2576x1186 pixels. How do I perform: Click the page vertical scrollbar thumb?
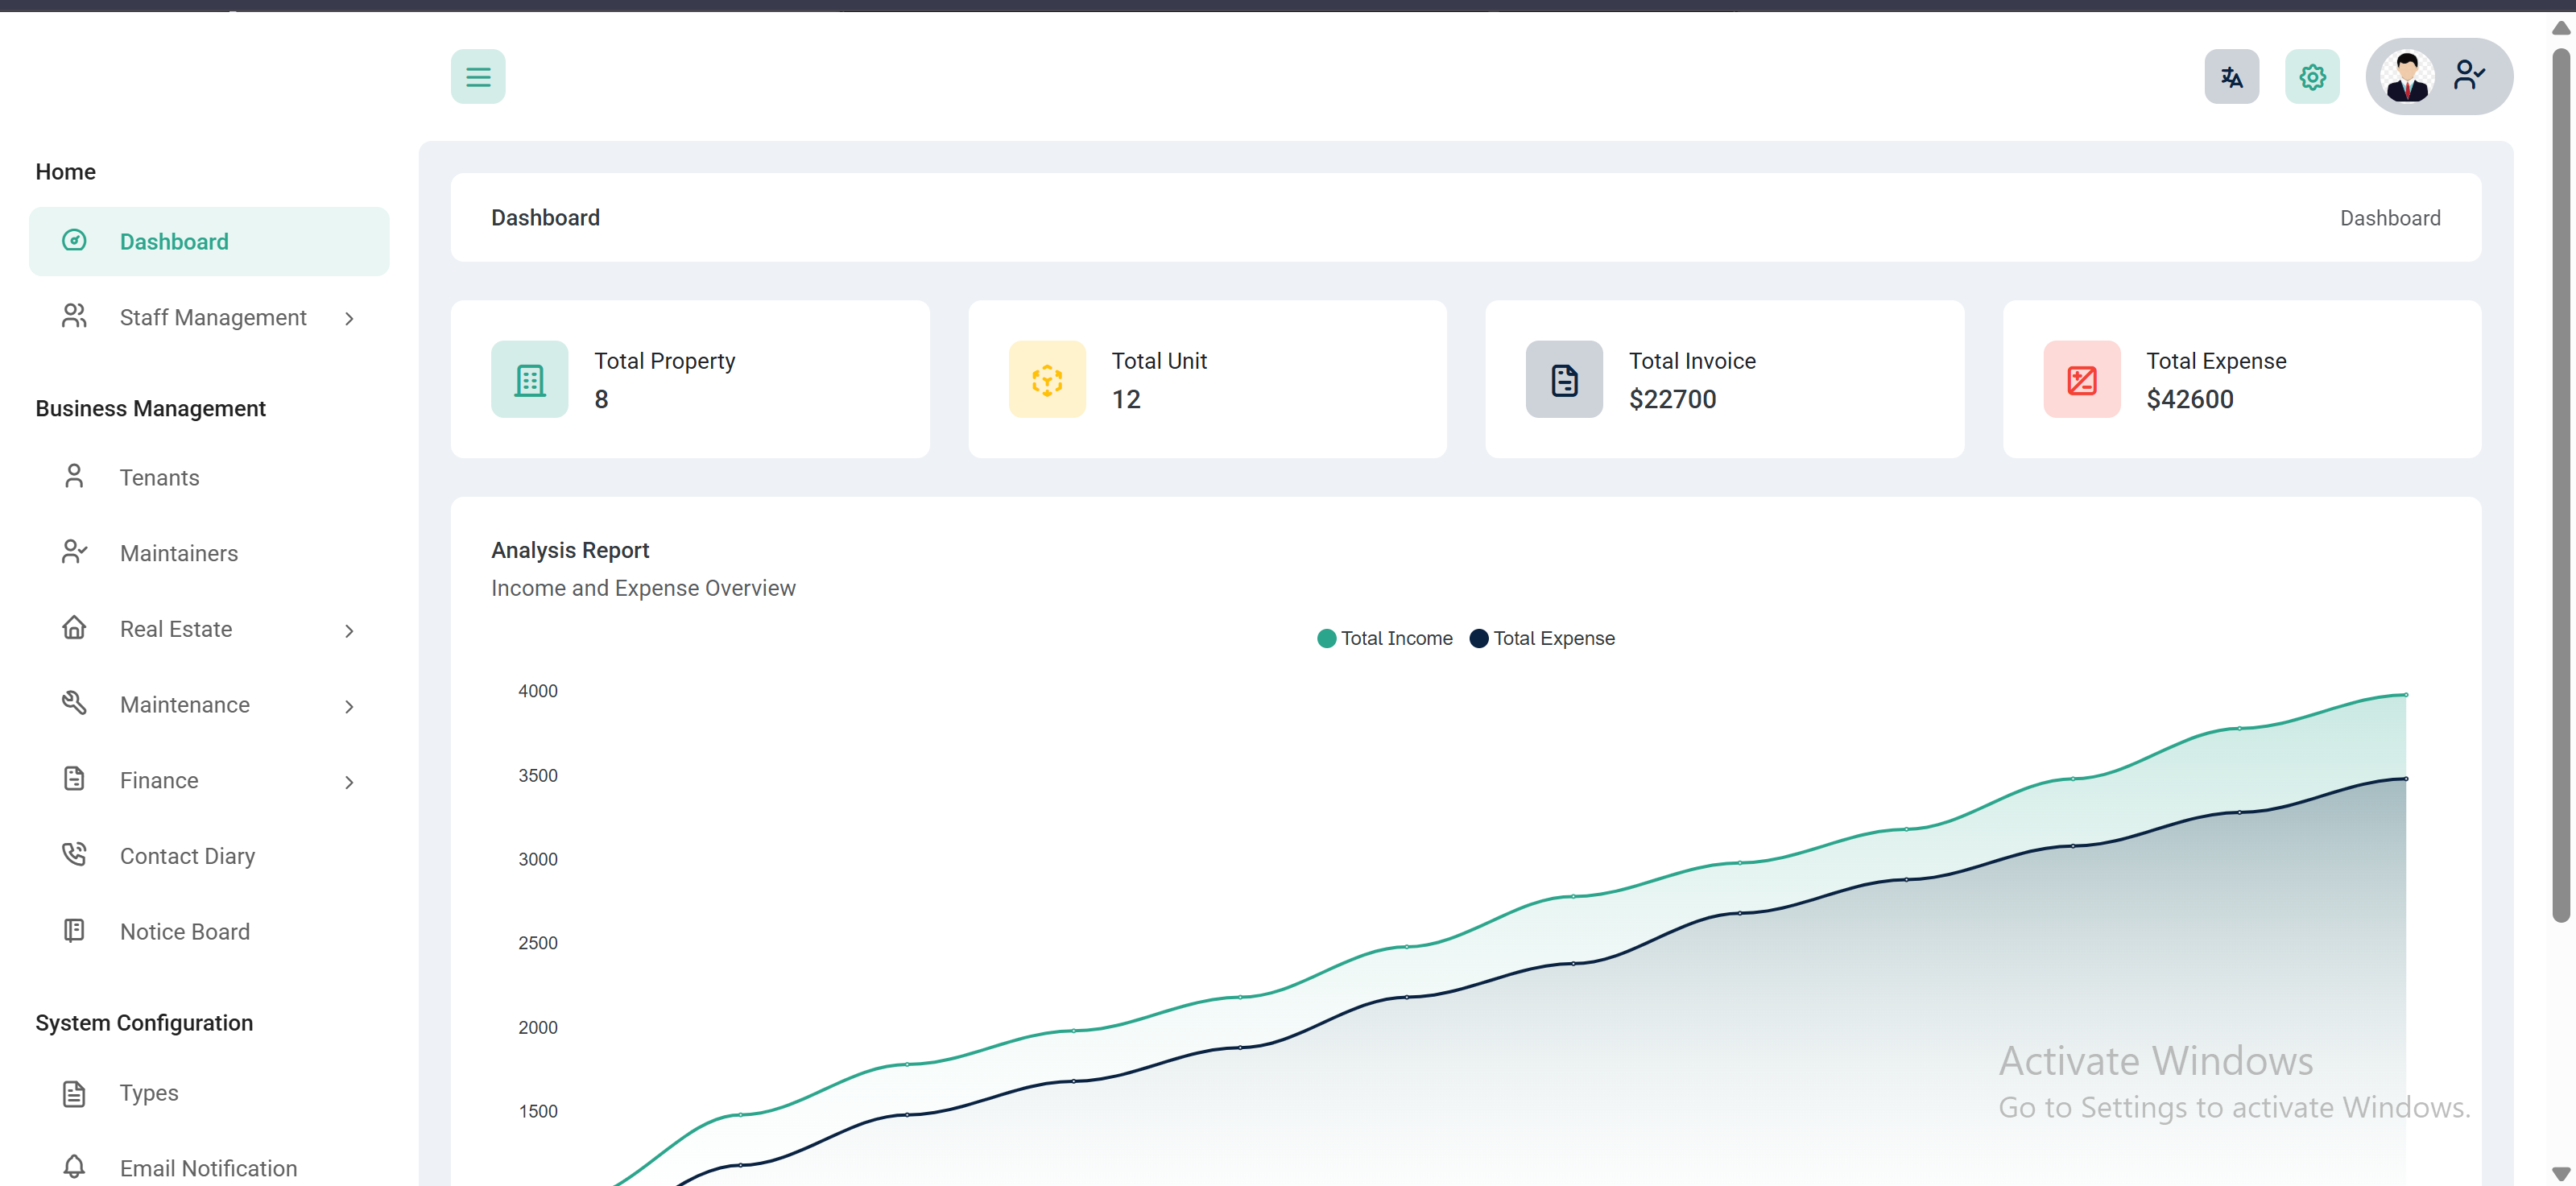[2560, 485]
